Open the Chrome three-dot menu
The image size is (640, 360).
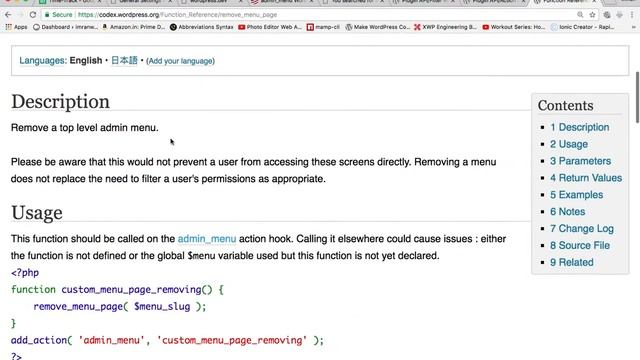(632, 15)
